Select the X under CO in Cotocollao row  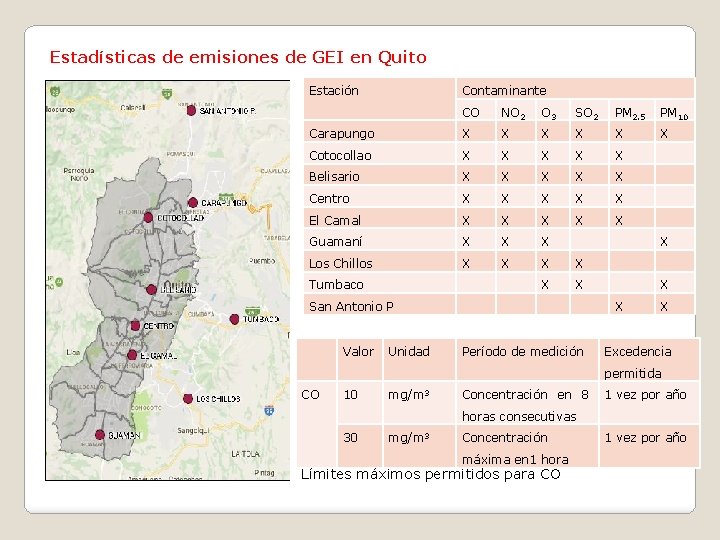pyautogui.click(x=466, y=155)
